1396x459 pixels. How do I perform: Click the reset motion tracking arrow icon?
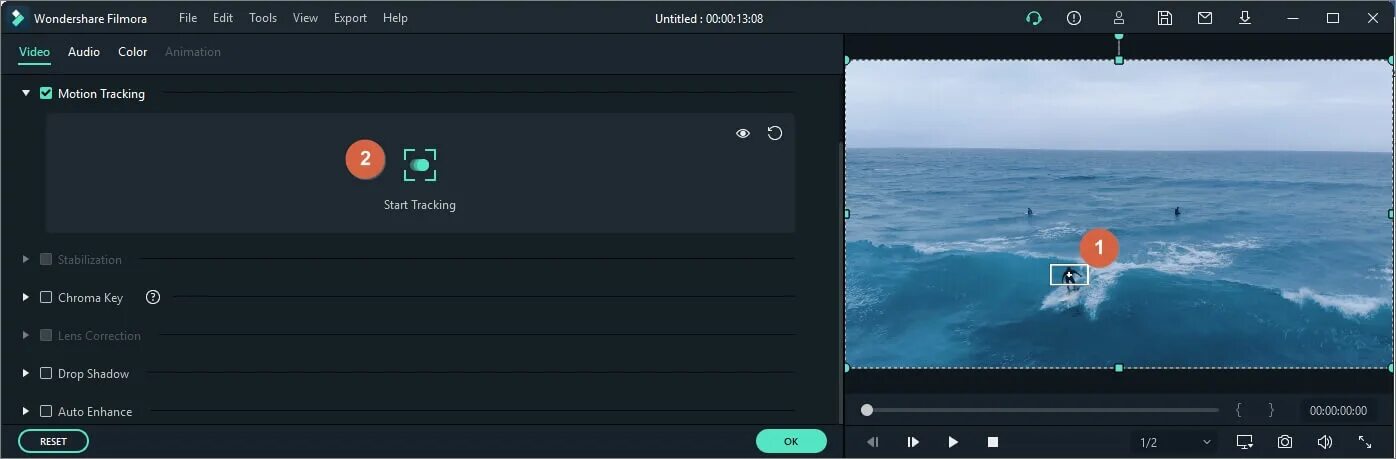tap(775, 133)
